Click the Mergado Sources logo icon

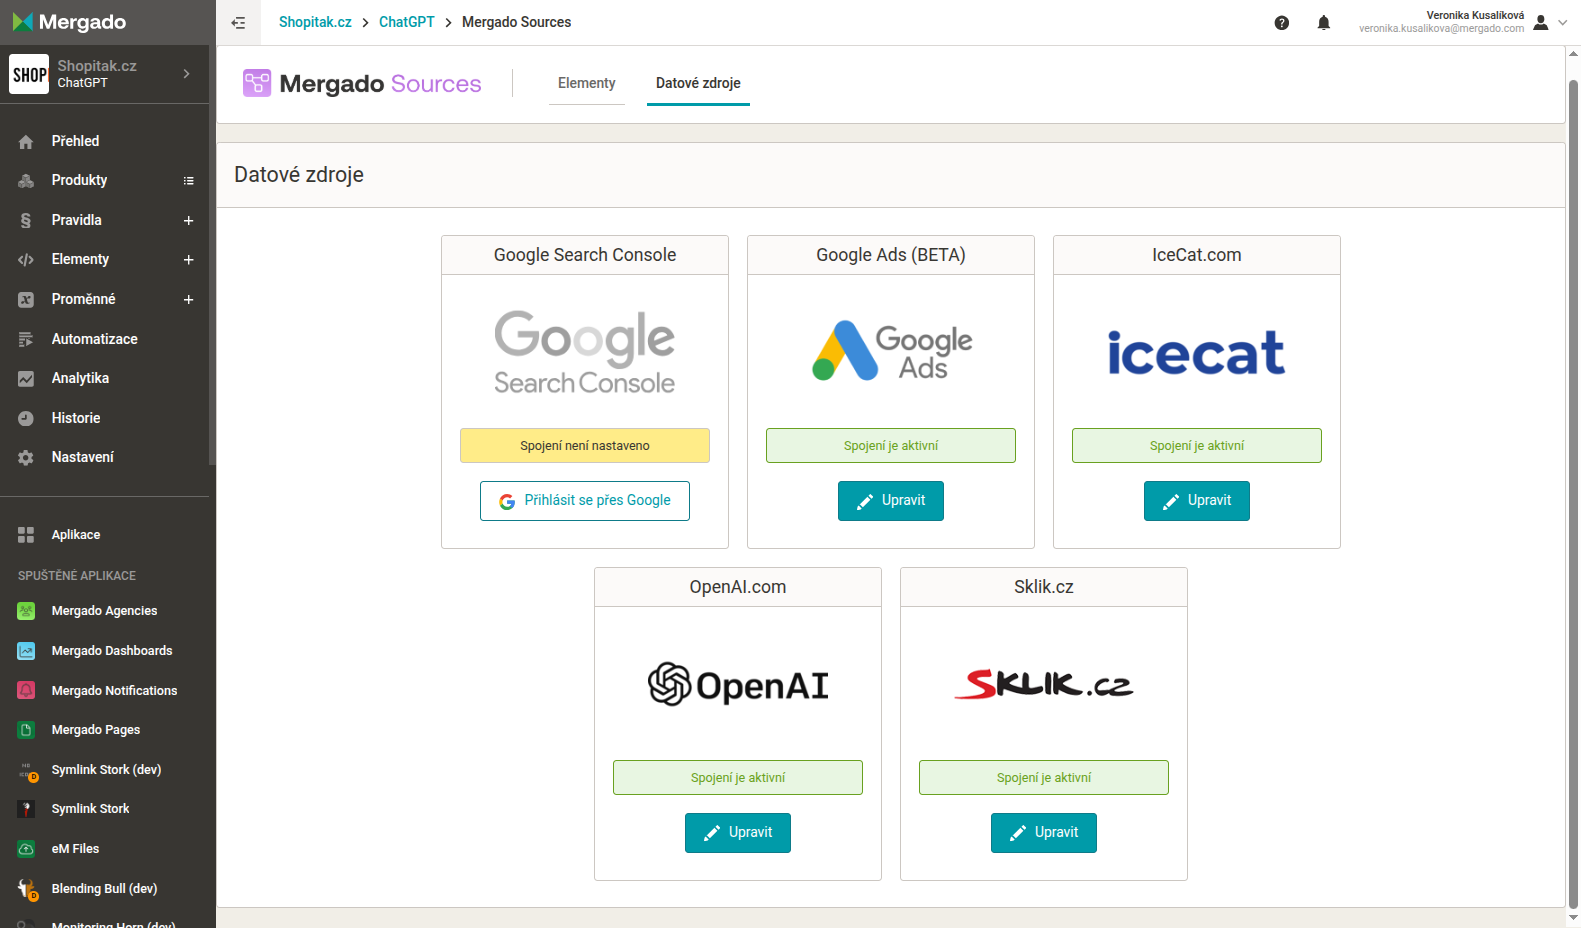(257, 83)
